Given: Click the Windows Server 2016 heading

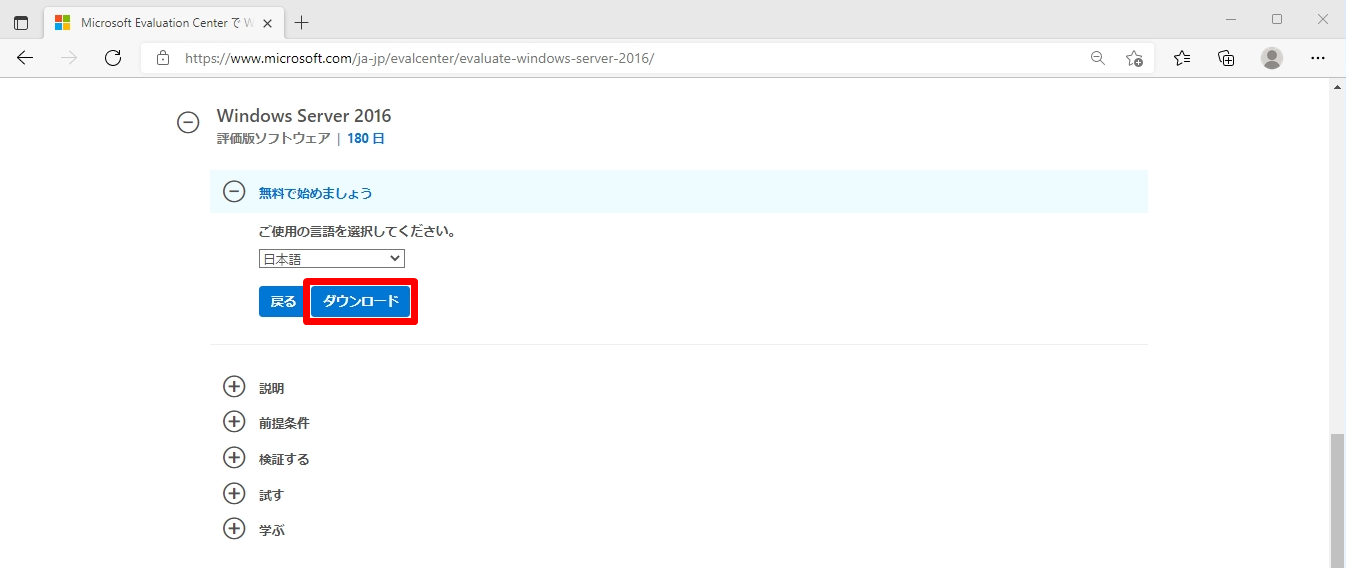Looking at the screenshot, I should coord(304,116).
